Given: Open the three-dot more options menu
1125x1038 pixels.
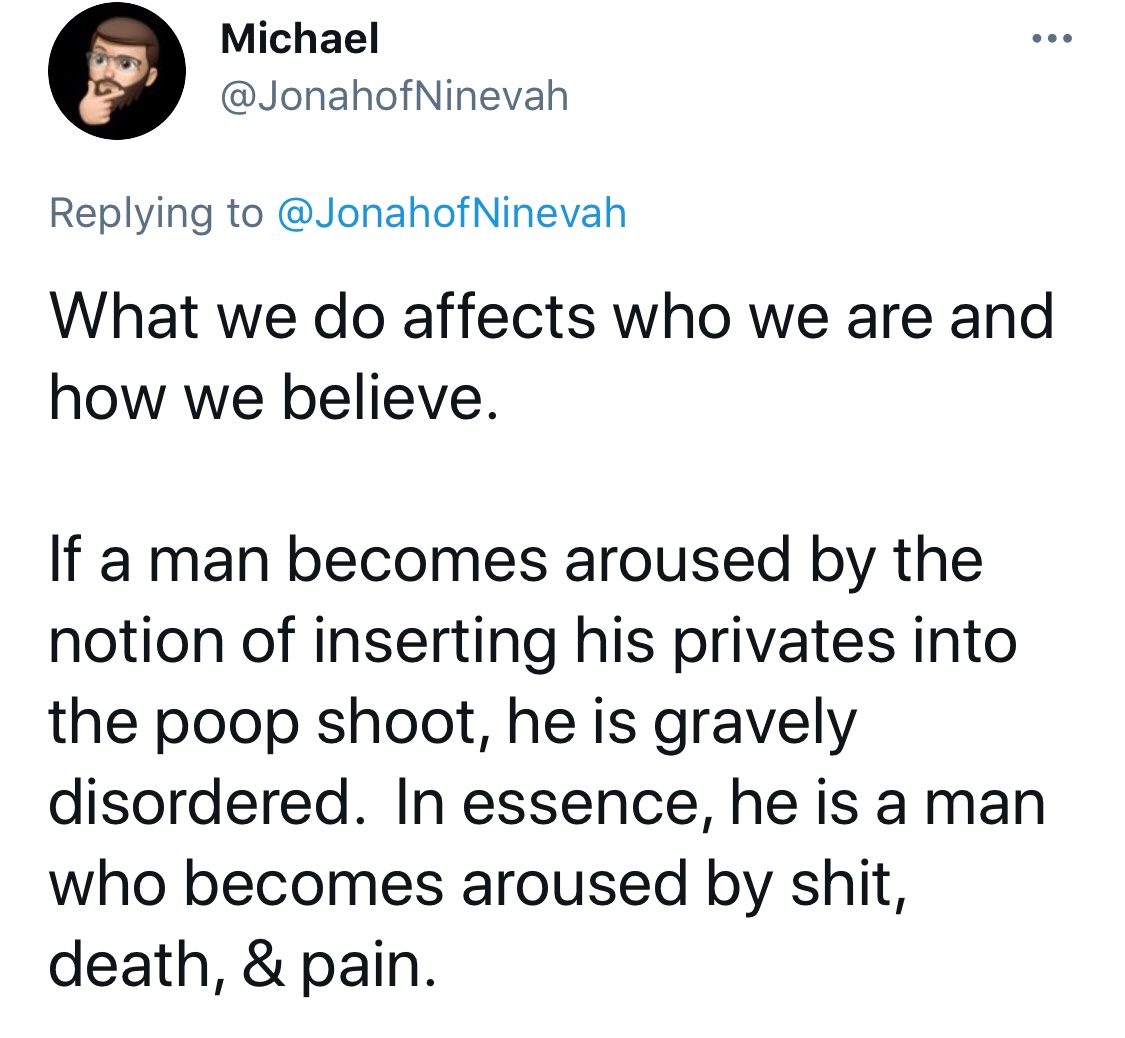Looking at the screenshot, I should [1052, 39].
